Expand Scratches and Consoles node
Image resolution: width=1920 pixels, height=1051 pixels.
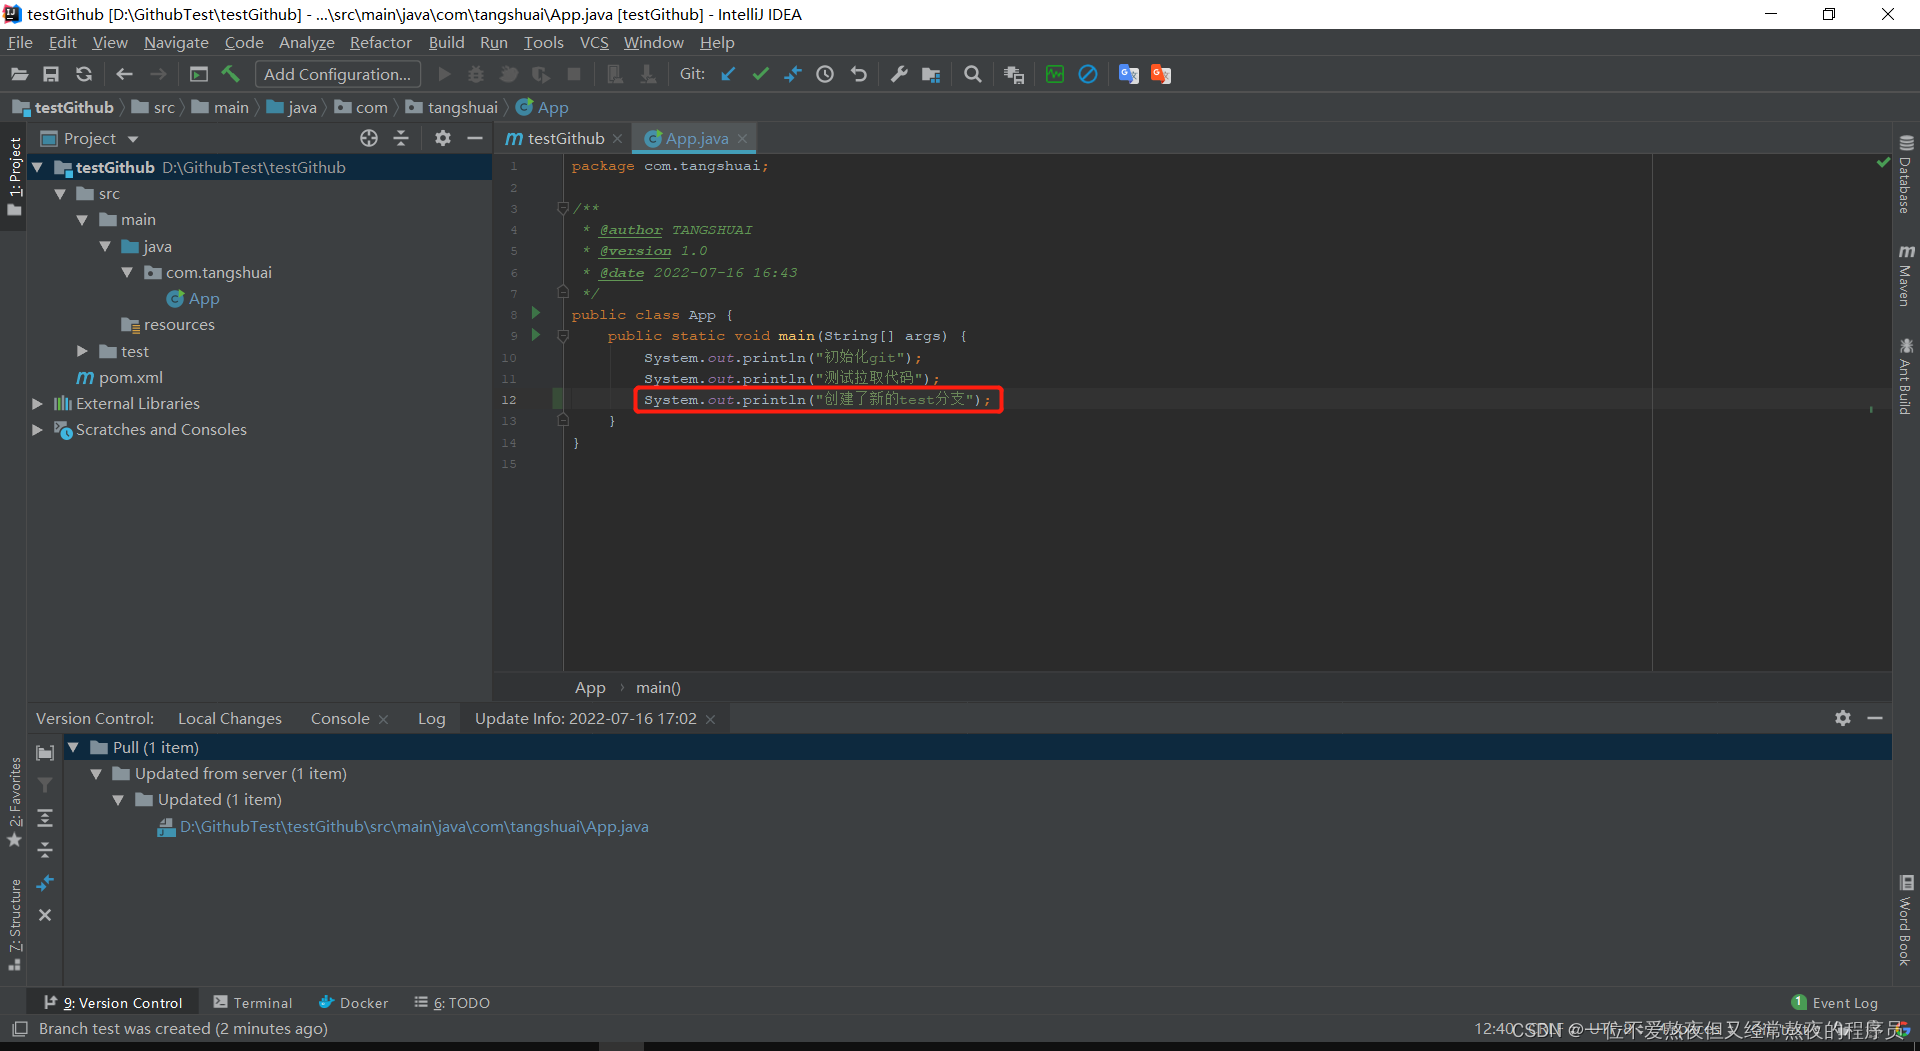38,429
